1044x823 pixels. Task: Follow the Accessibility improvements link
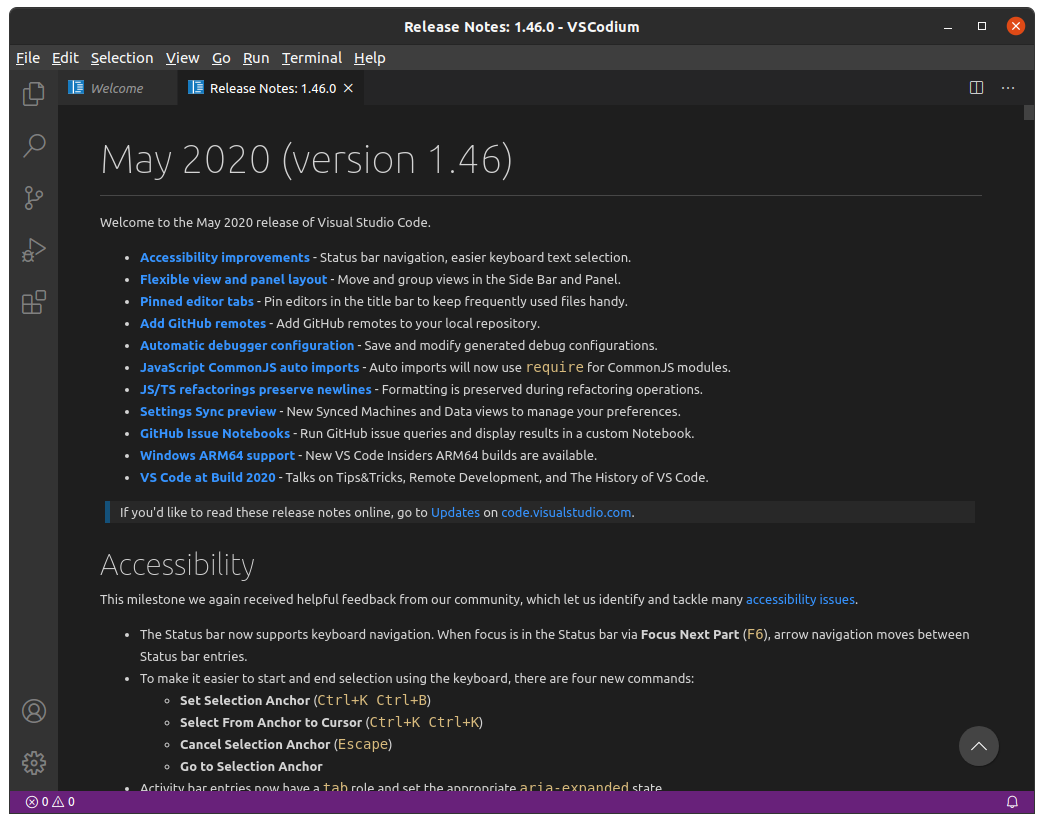click(225, 257)
